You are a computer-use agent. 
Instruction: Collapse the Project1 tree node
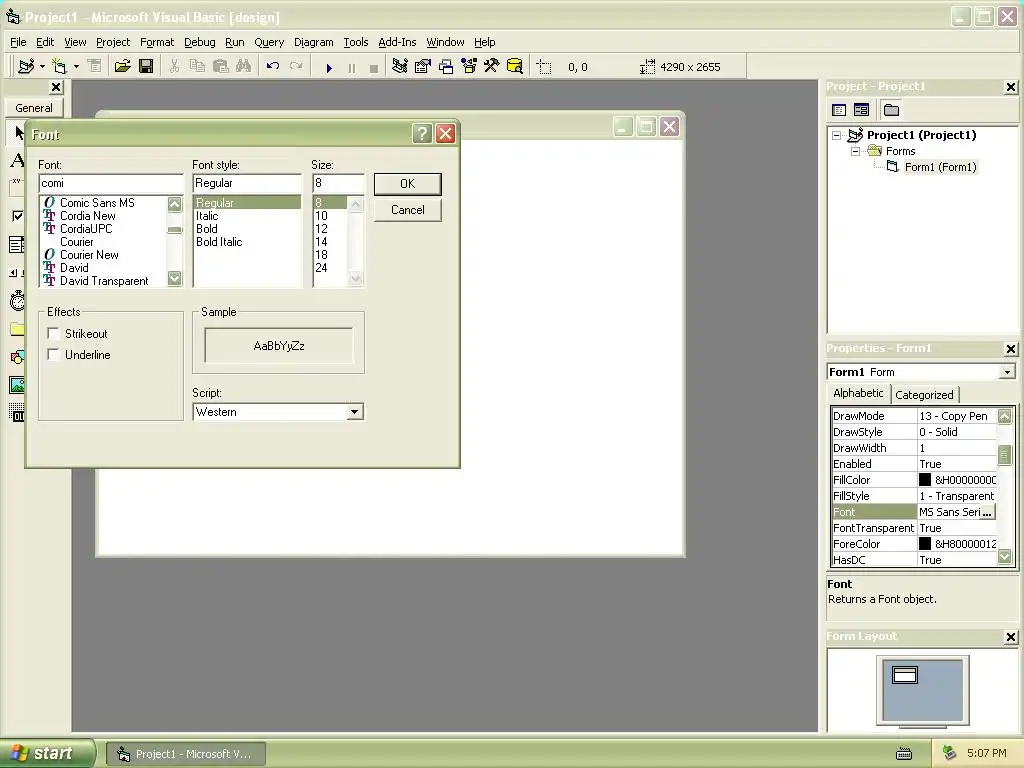tap(837, 135)
